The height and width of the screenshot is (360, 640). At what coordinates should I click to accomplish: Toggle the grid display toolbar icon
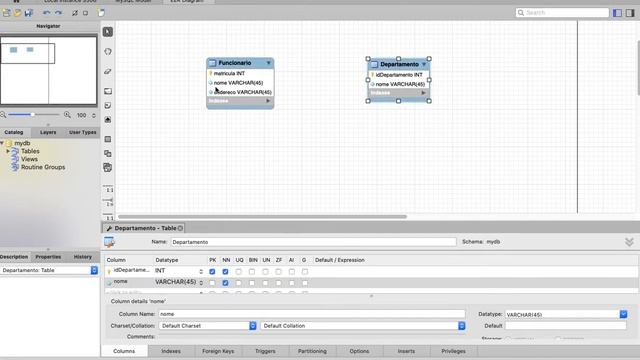point(75,13)
